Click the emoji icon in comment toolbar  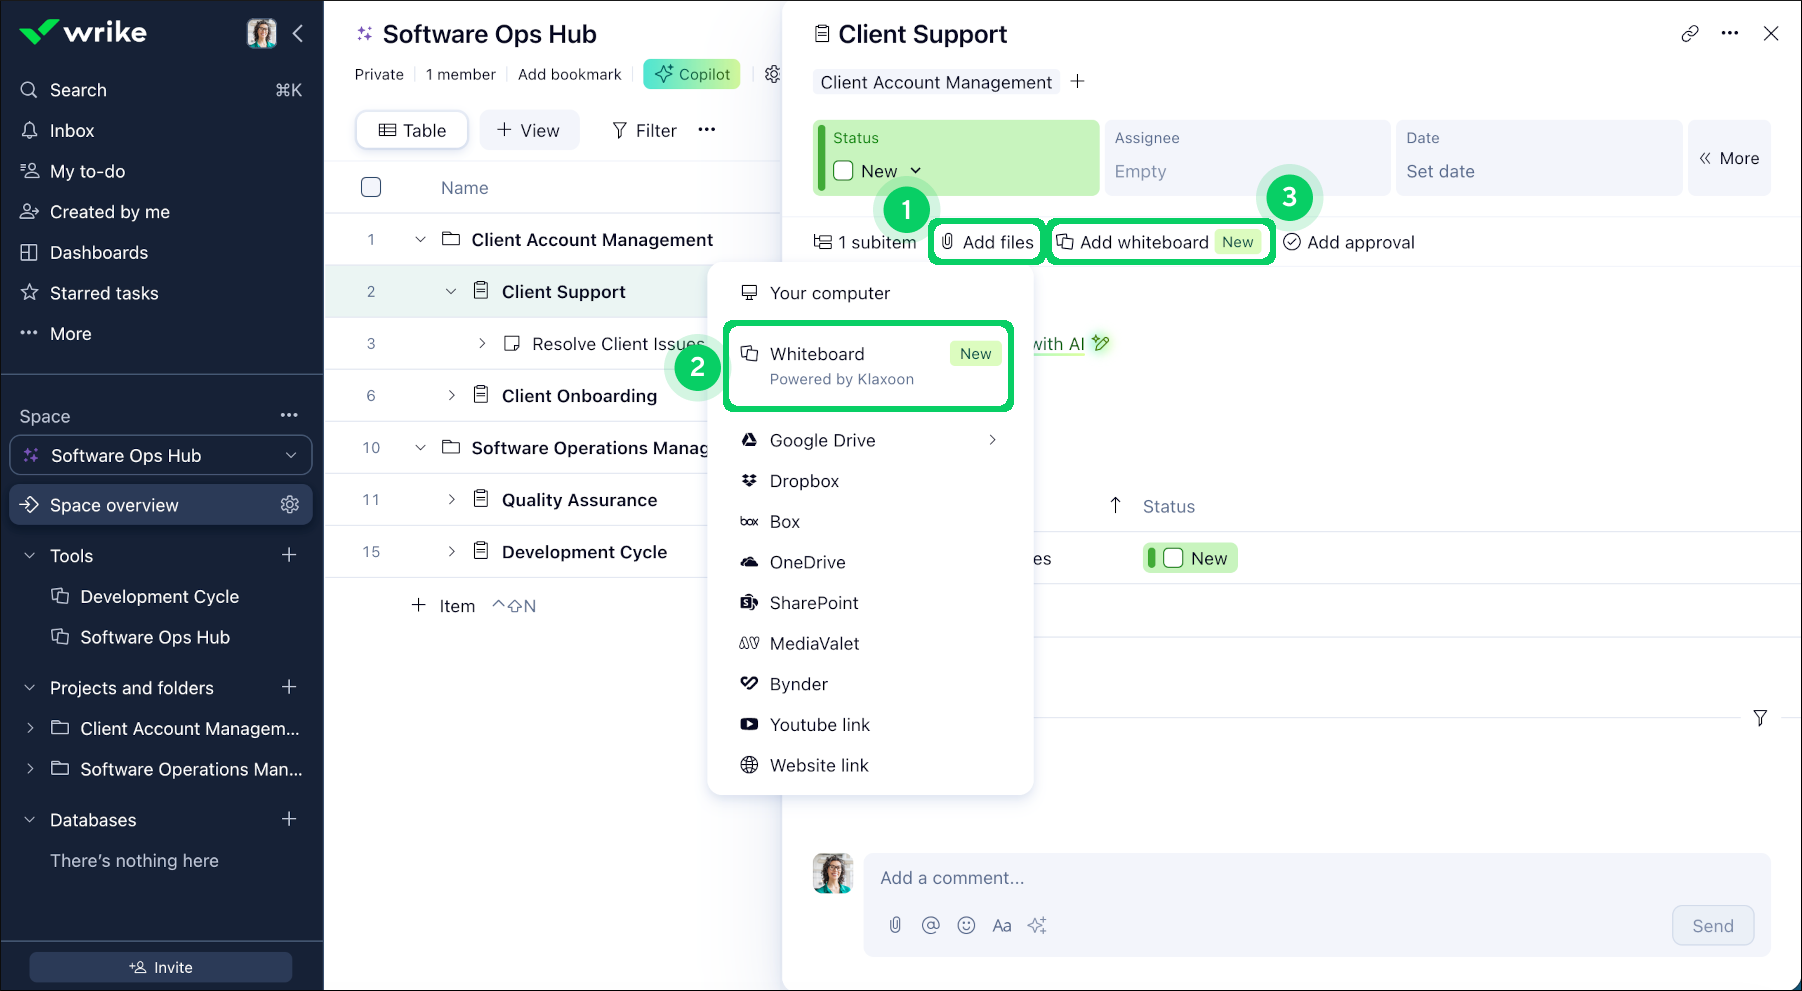pos(966,926)
